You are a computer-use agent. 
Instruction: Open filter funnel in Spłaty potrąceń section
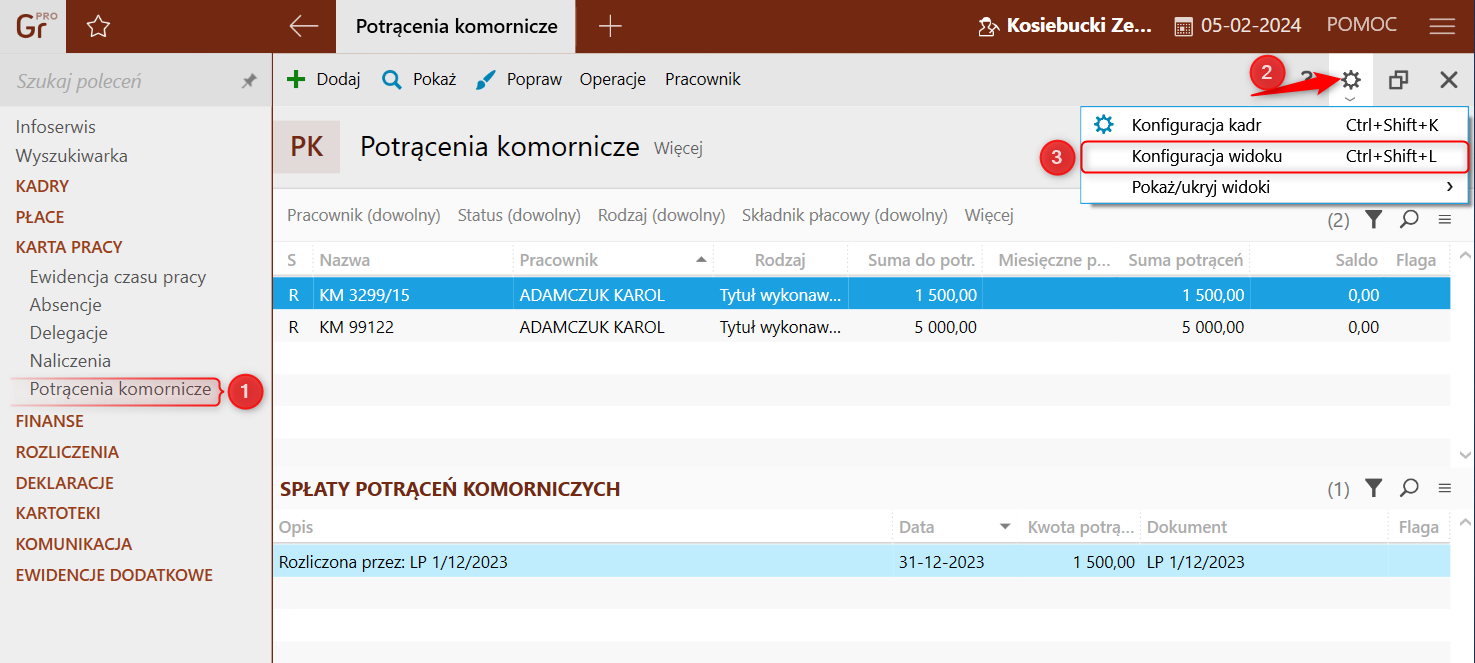[1374, 487]
